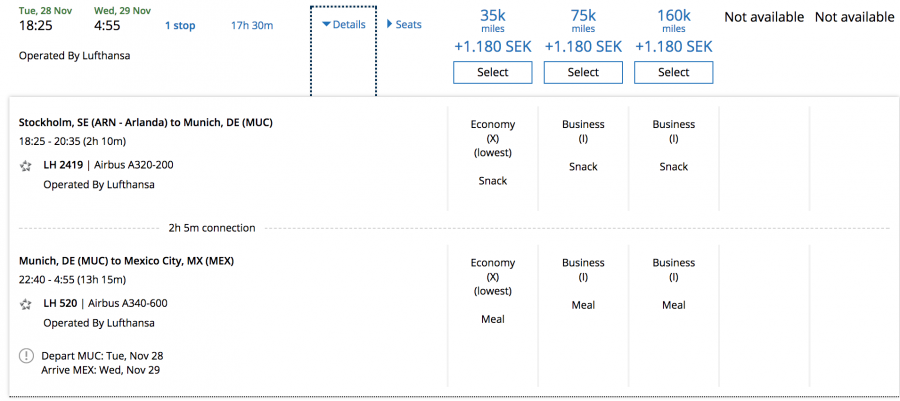This screenshot has width=900, height=401.
Task: Collapse the flight Details panel
Action: click(343, 24)
